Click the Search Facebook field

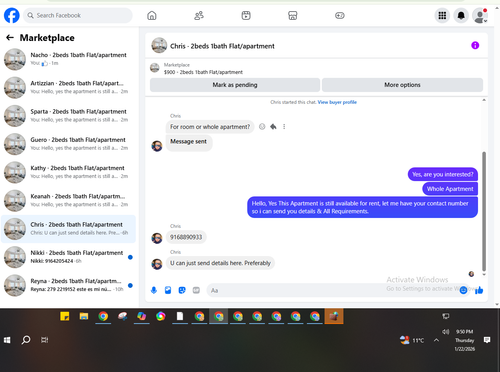[x=78, y=15]
